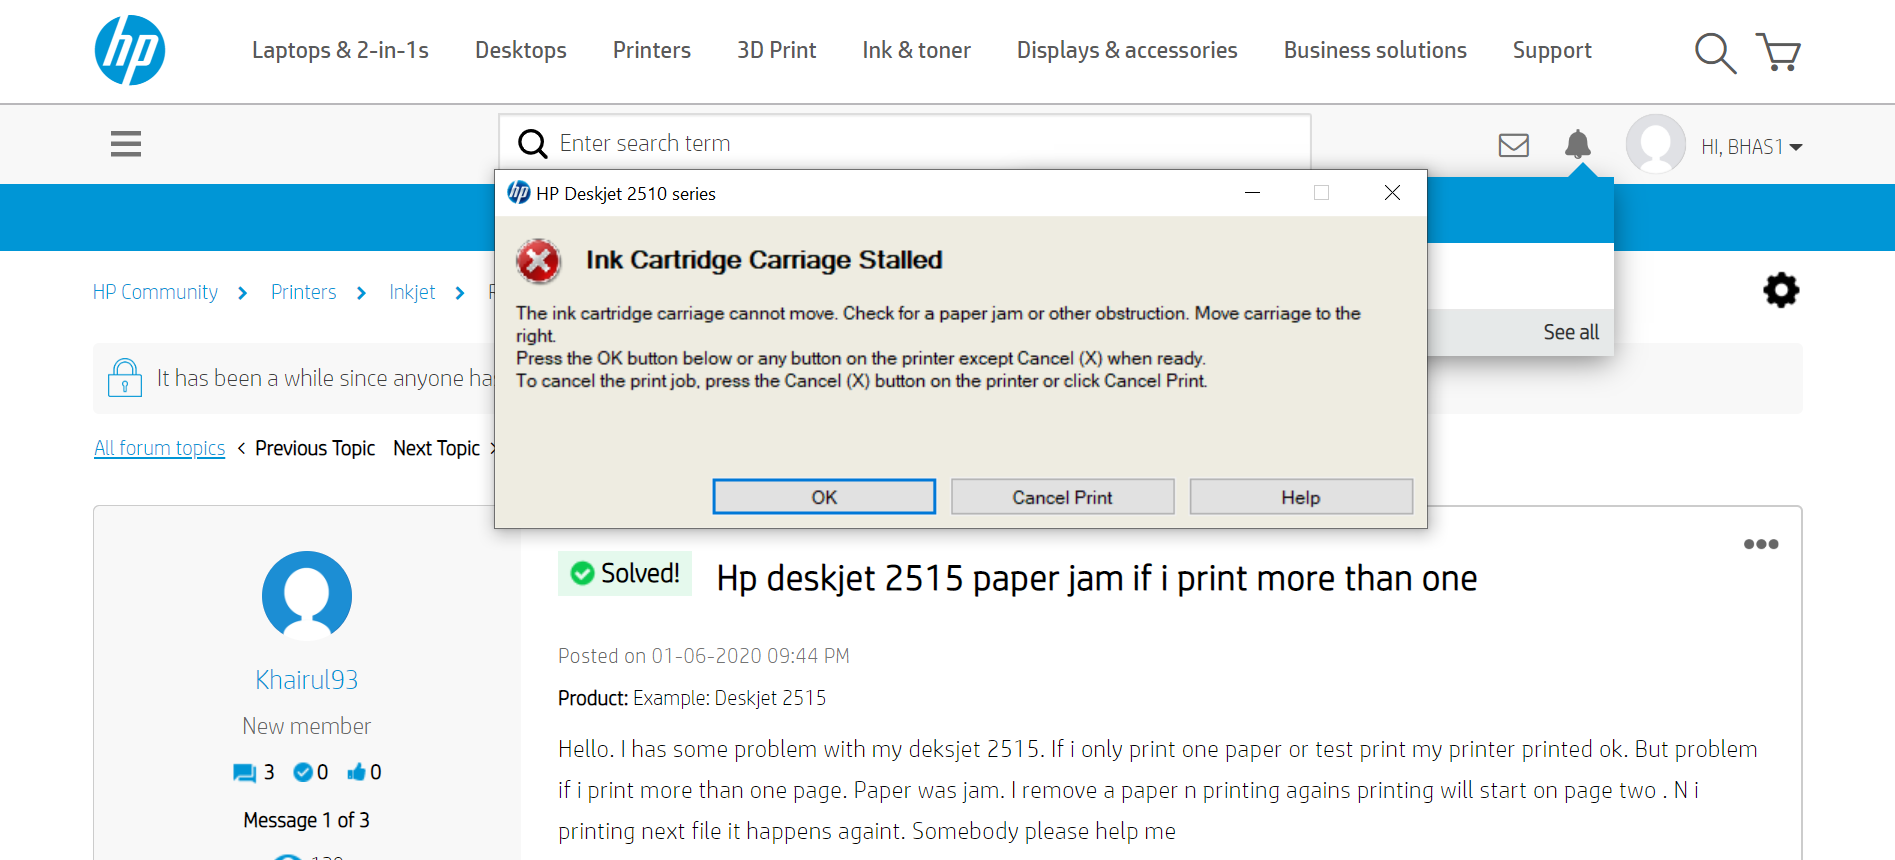This screenshot has height=860, width=1895.
Task: Click the error icon in the dialog
Action: pos(538,262)
